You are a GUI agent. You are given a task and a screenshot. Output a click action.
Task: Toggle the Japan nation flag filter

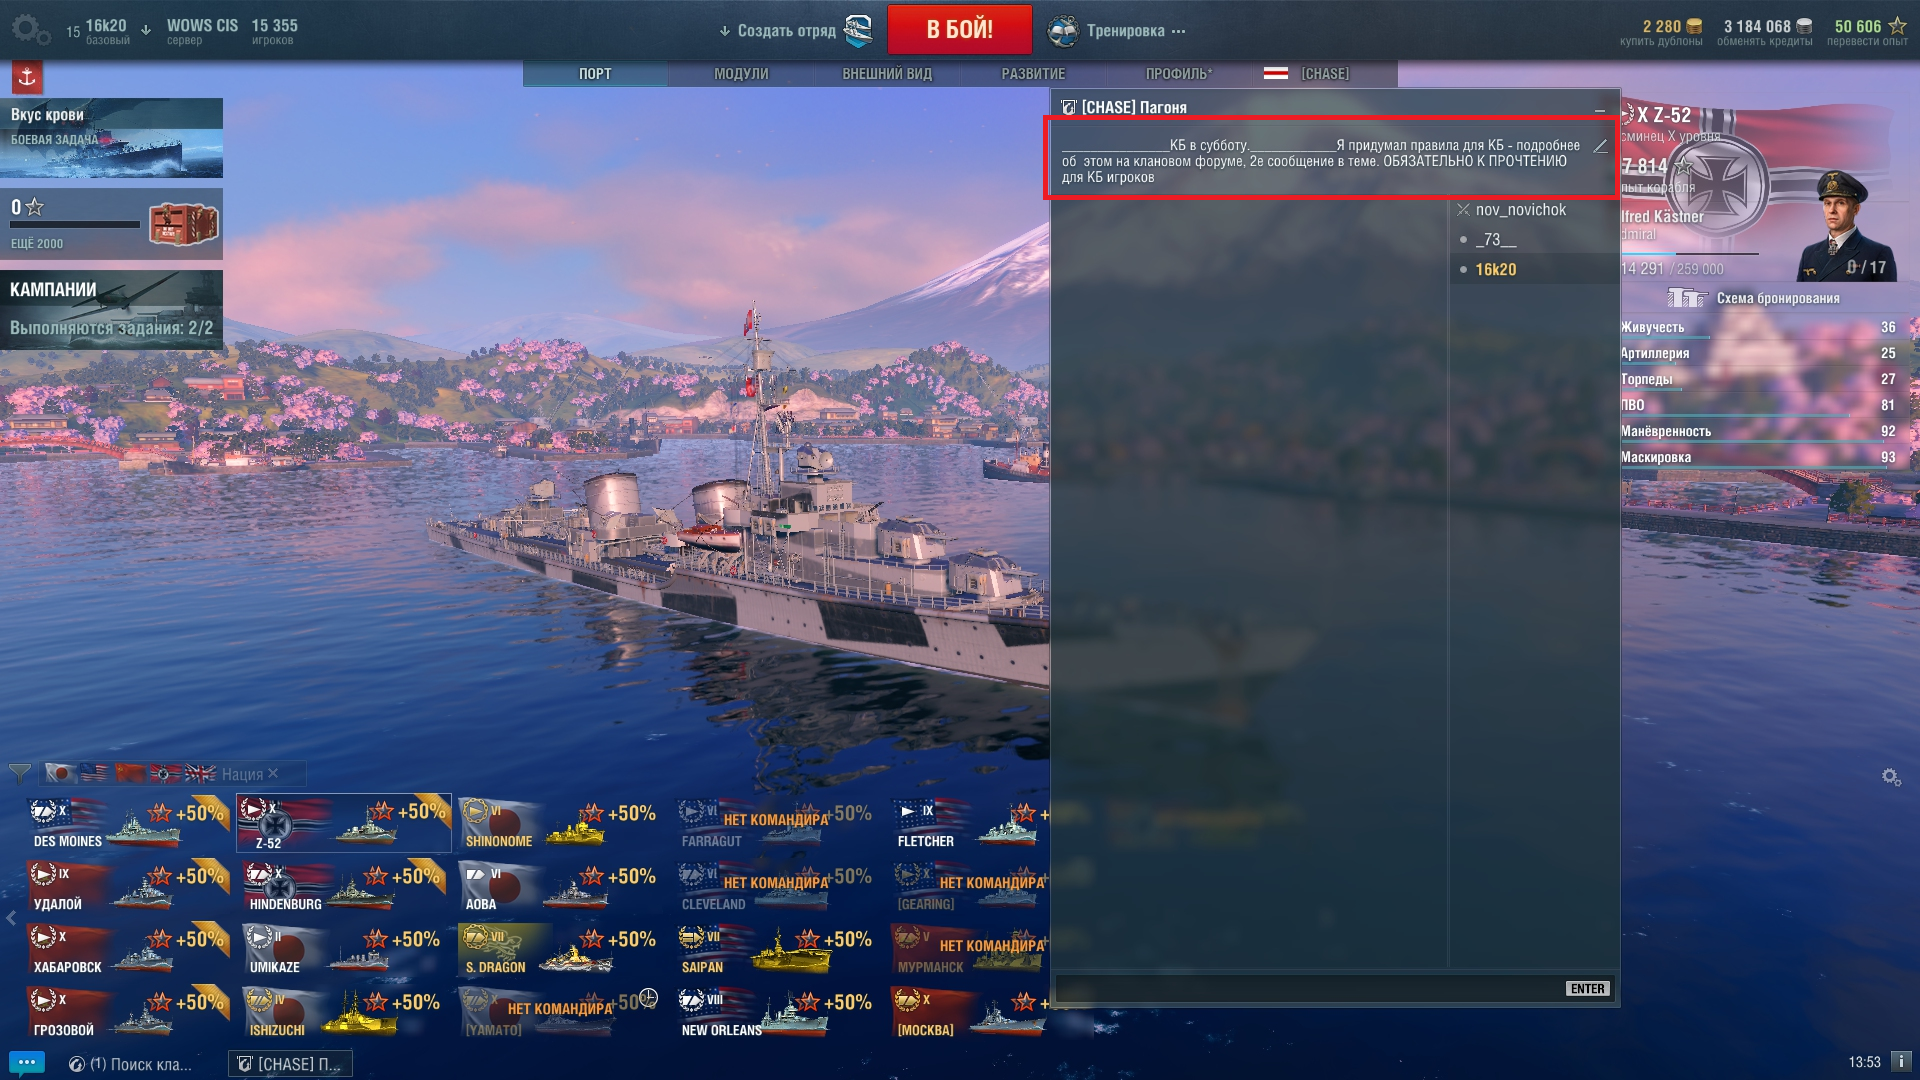click(61, 773)
